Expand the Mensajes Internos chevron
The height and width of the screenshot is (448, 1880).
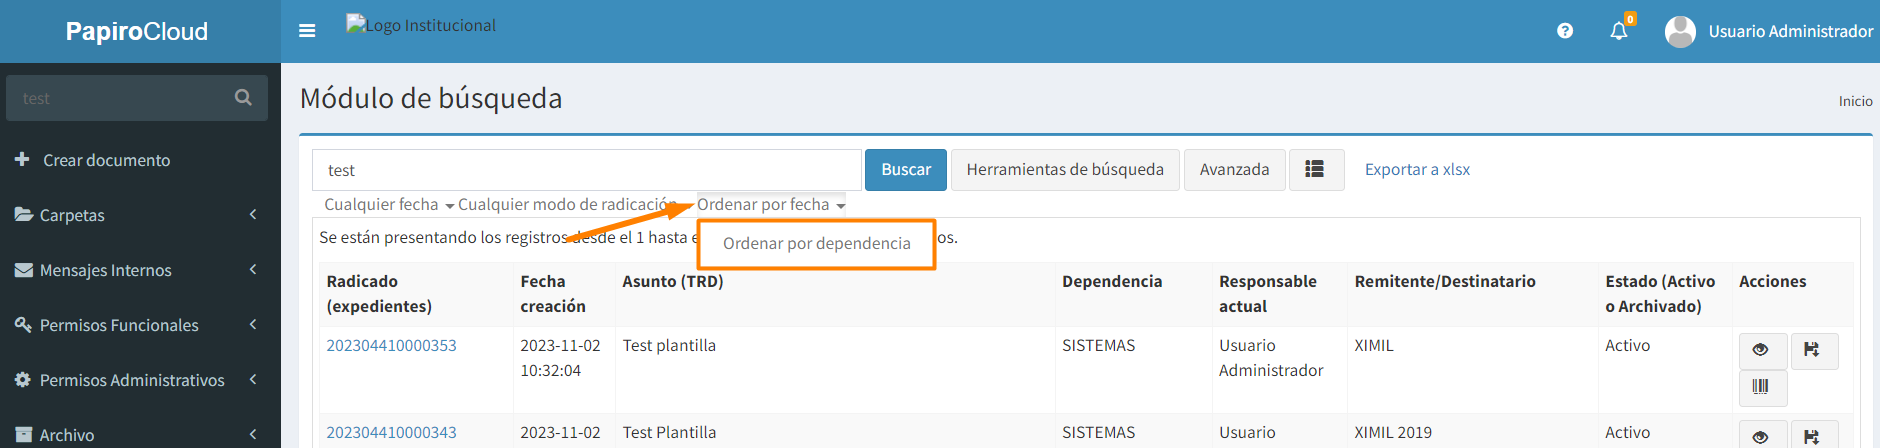(x=253, y=269)
